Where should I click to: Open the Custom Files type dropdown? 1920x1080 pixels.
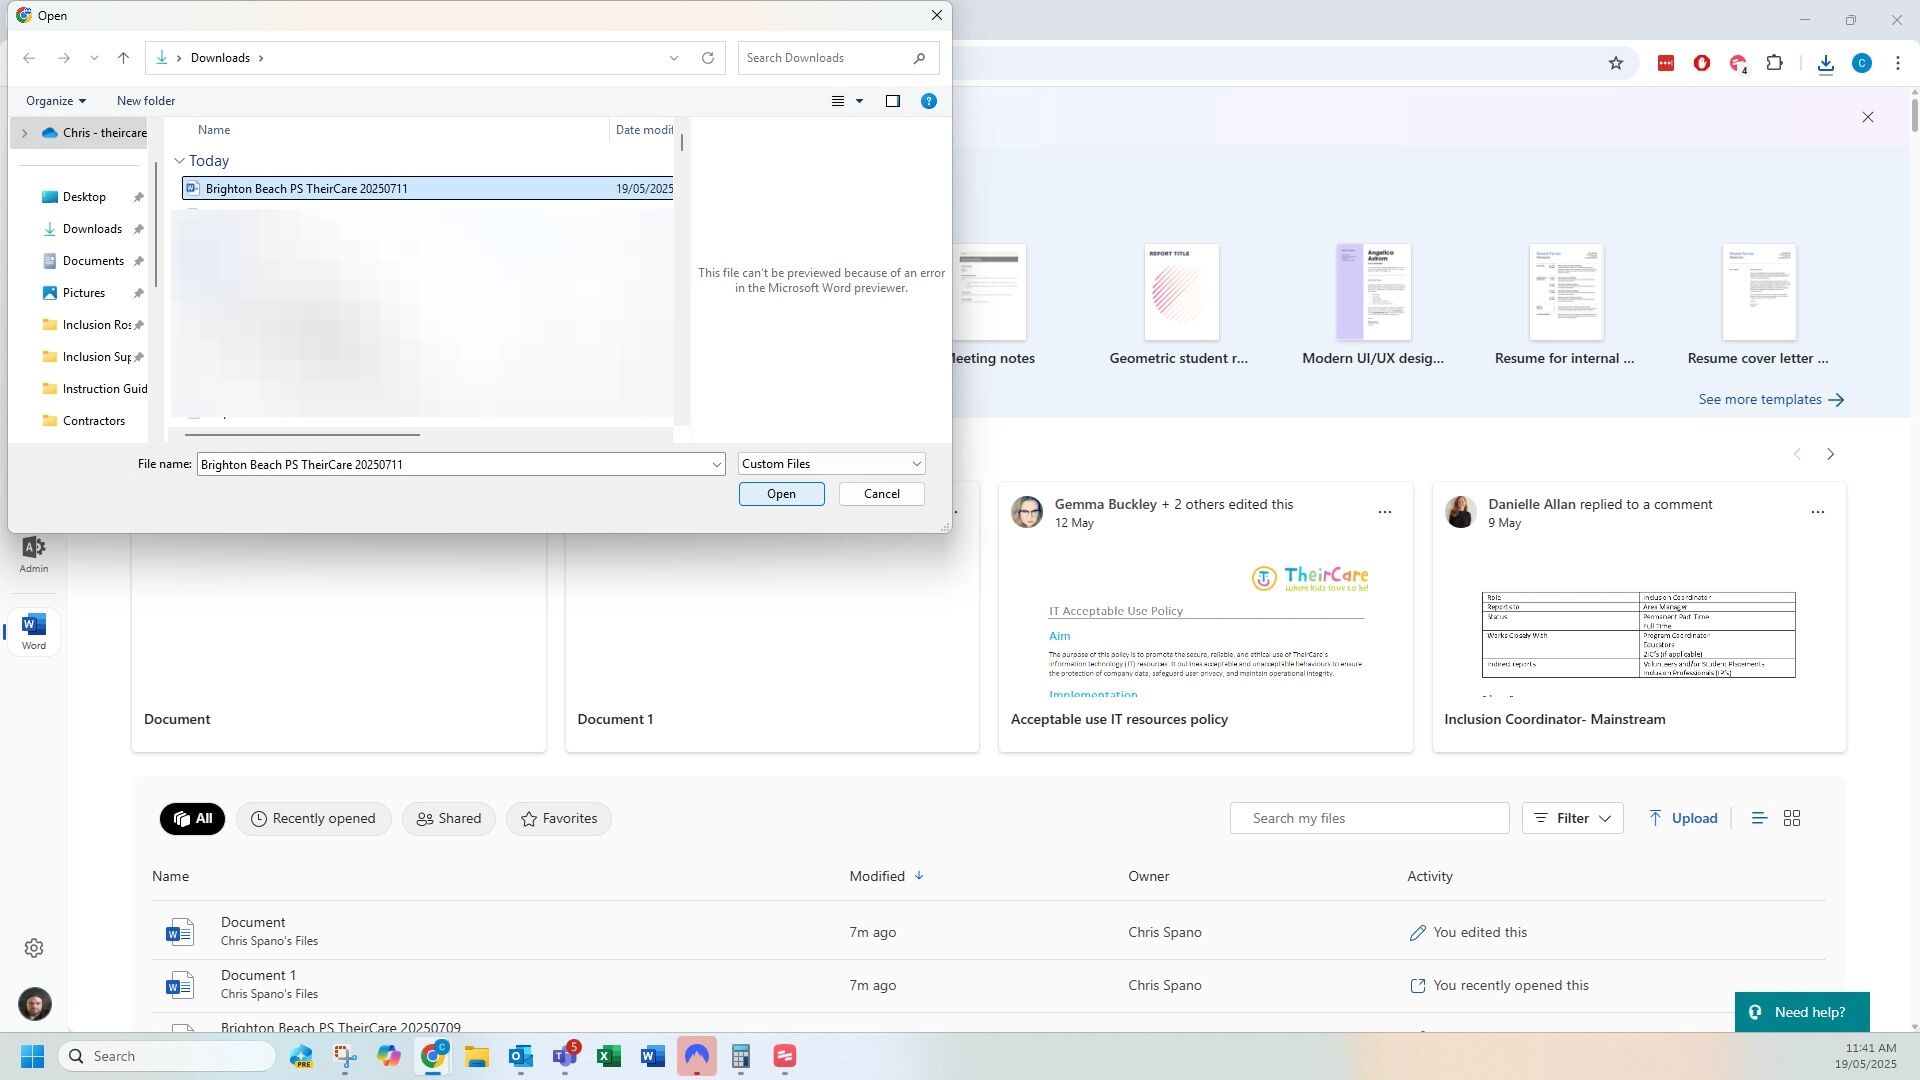point(830,464)
